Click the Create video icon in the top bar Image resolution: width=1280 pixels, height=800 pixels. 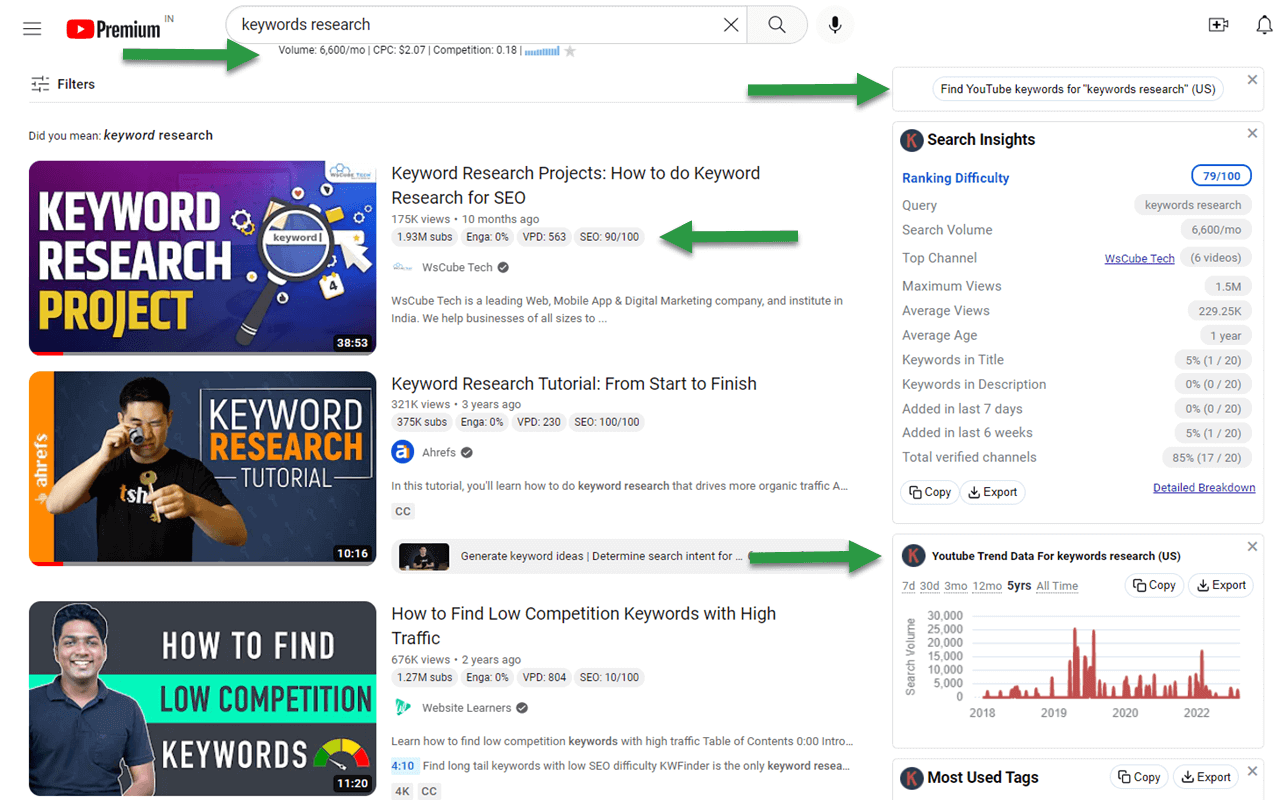tap(1218, 25)
